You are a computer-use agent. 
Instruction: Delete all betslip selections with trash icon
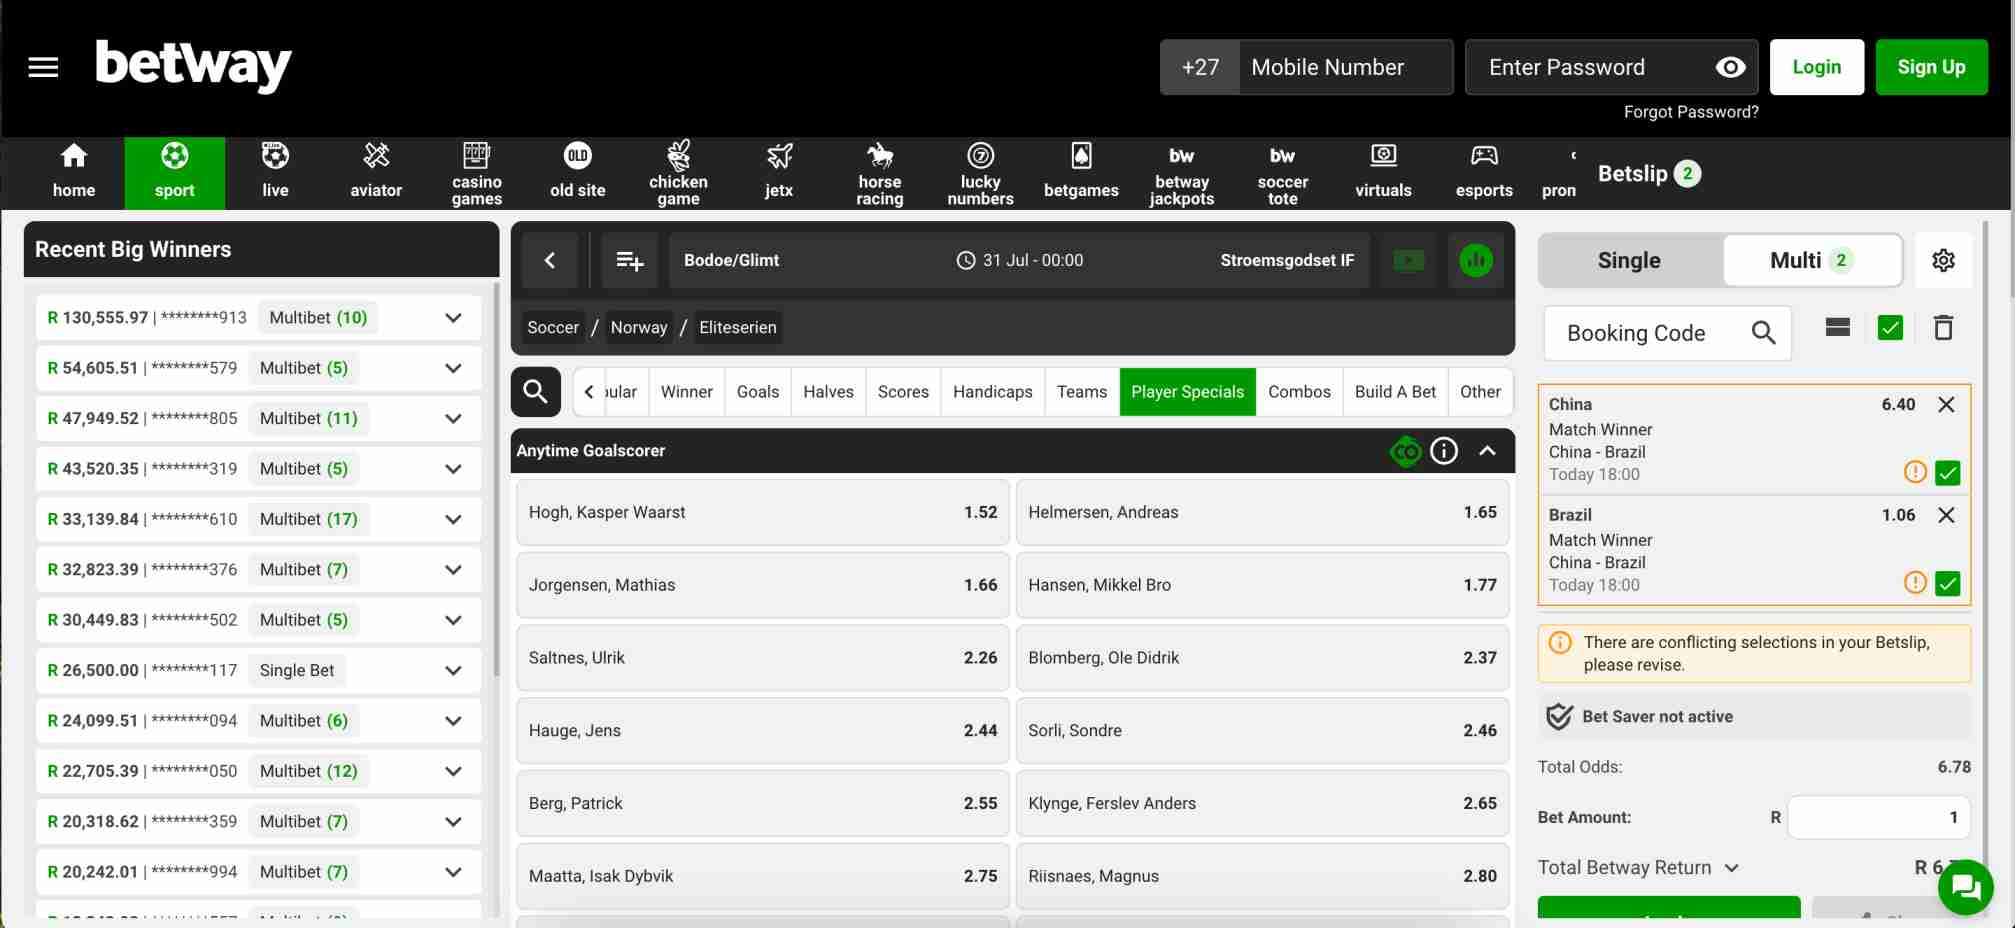(1943, 328)
